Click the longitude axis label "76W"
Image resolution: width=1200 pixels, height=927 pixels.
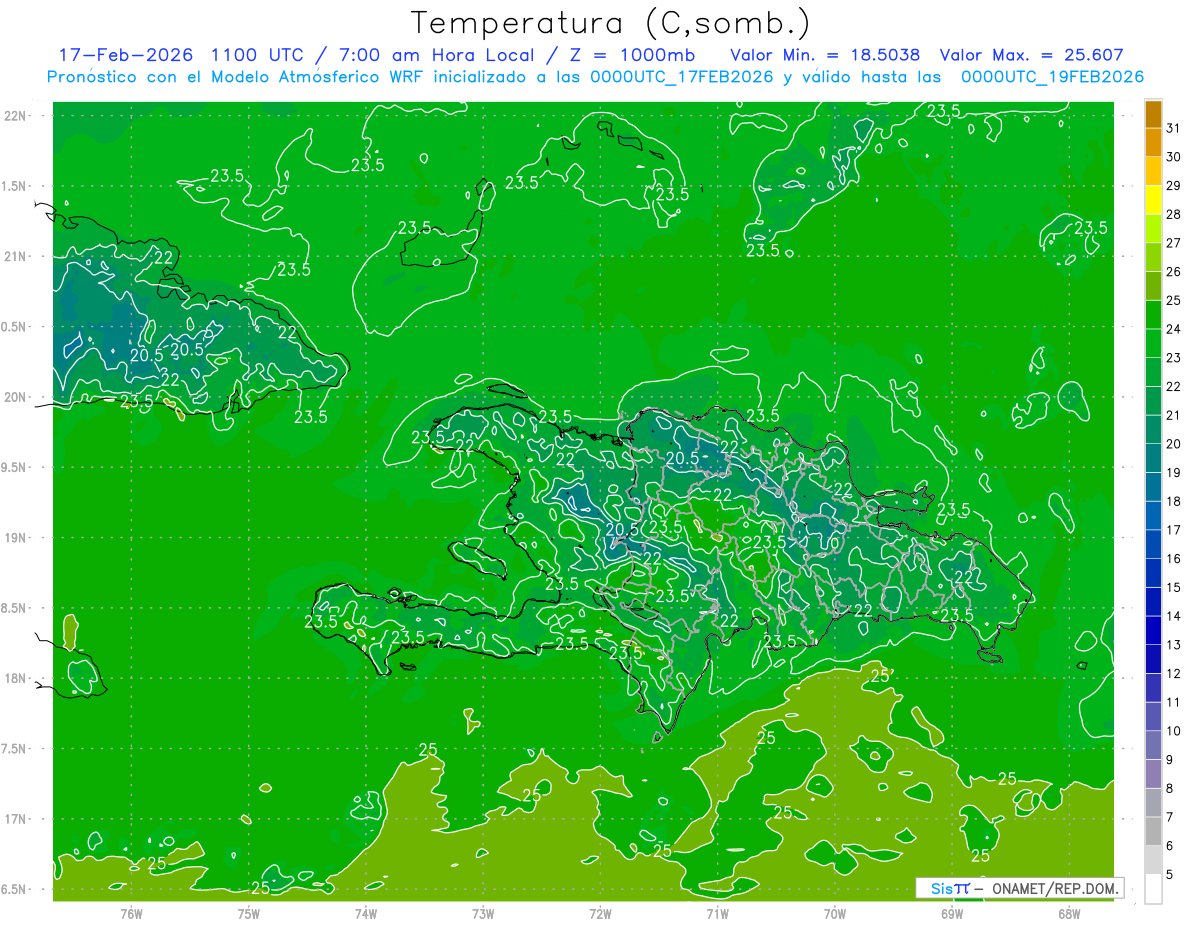click(x=131, y=913)
